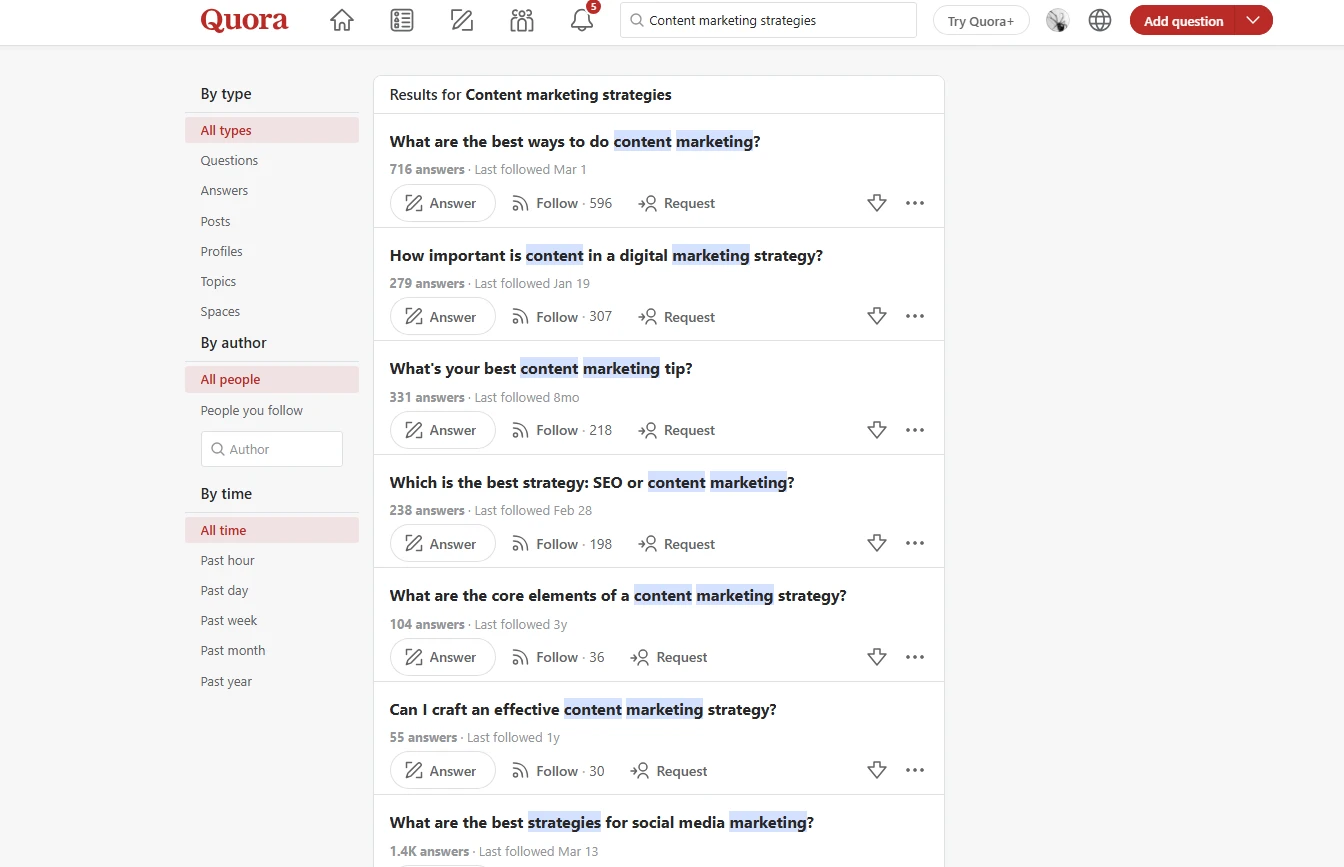1344x867 pixels.
Task: Go to Quora Home feed icon
Action: click(342, 21)
